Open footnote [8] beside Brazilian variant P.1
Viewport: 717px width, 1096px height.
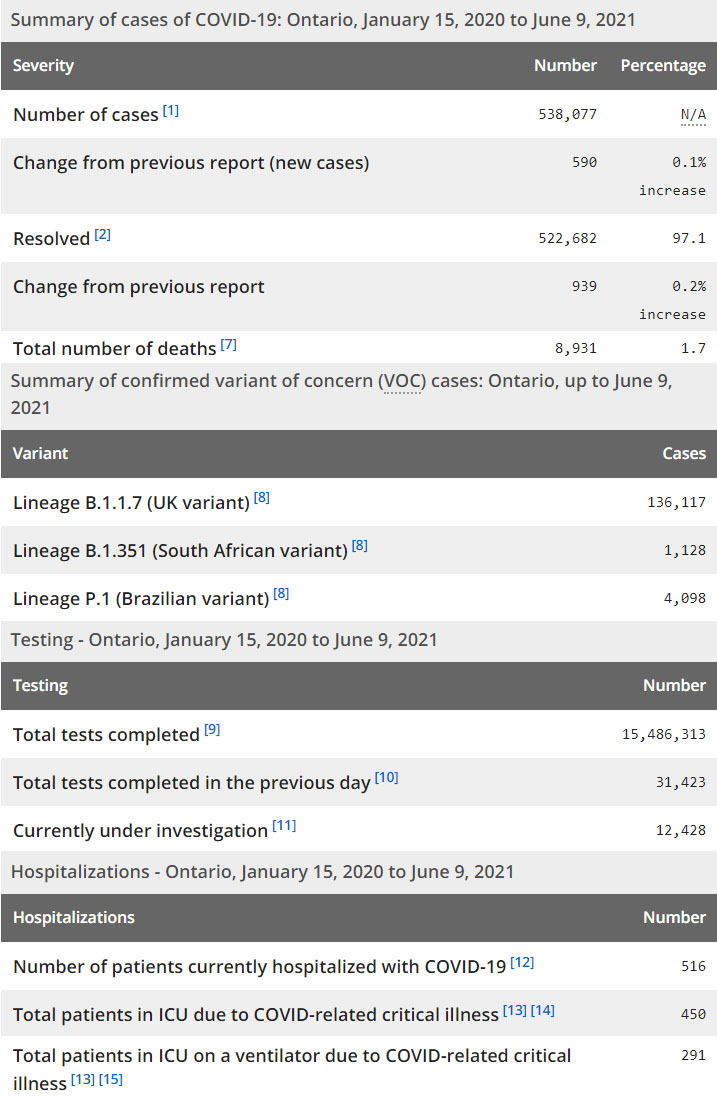tap(282, 594)
